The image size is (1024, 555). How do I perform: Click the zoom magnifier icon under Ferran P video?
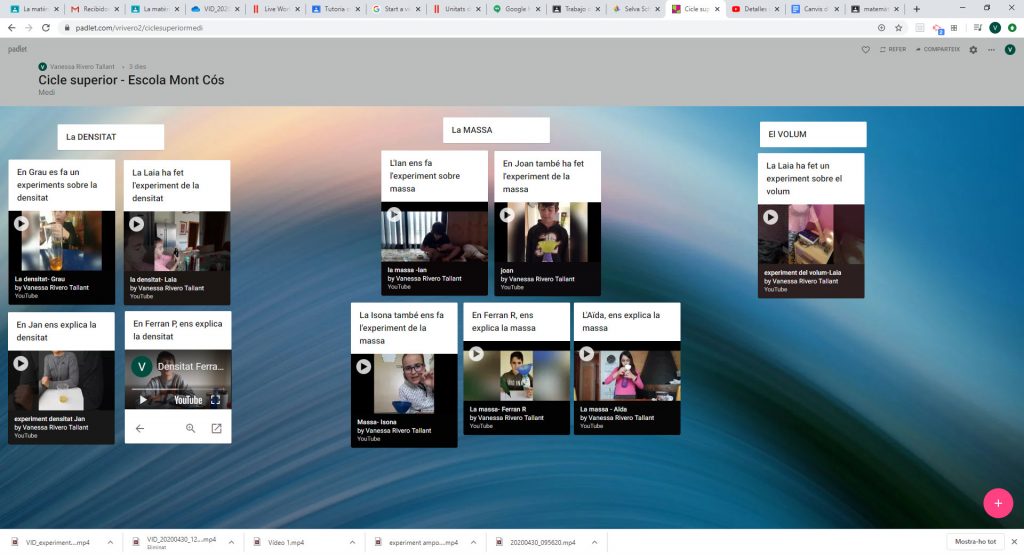coord(191,428)
